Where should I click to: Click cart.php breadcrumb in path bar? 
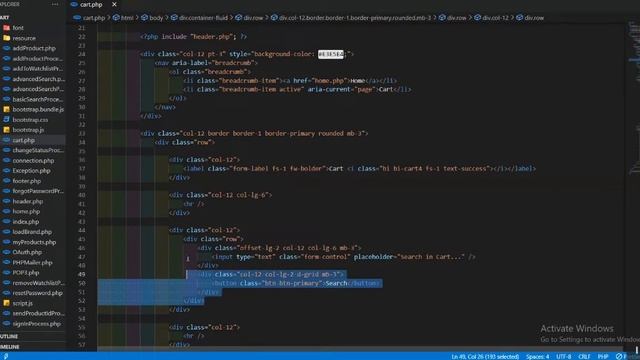[89, 18]
